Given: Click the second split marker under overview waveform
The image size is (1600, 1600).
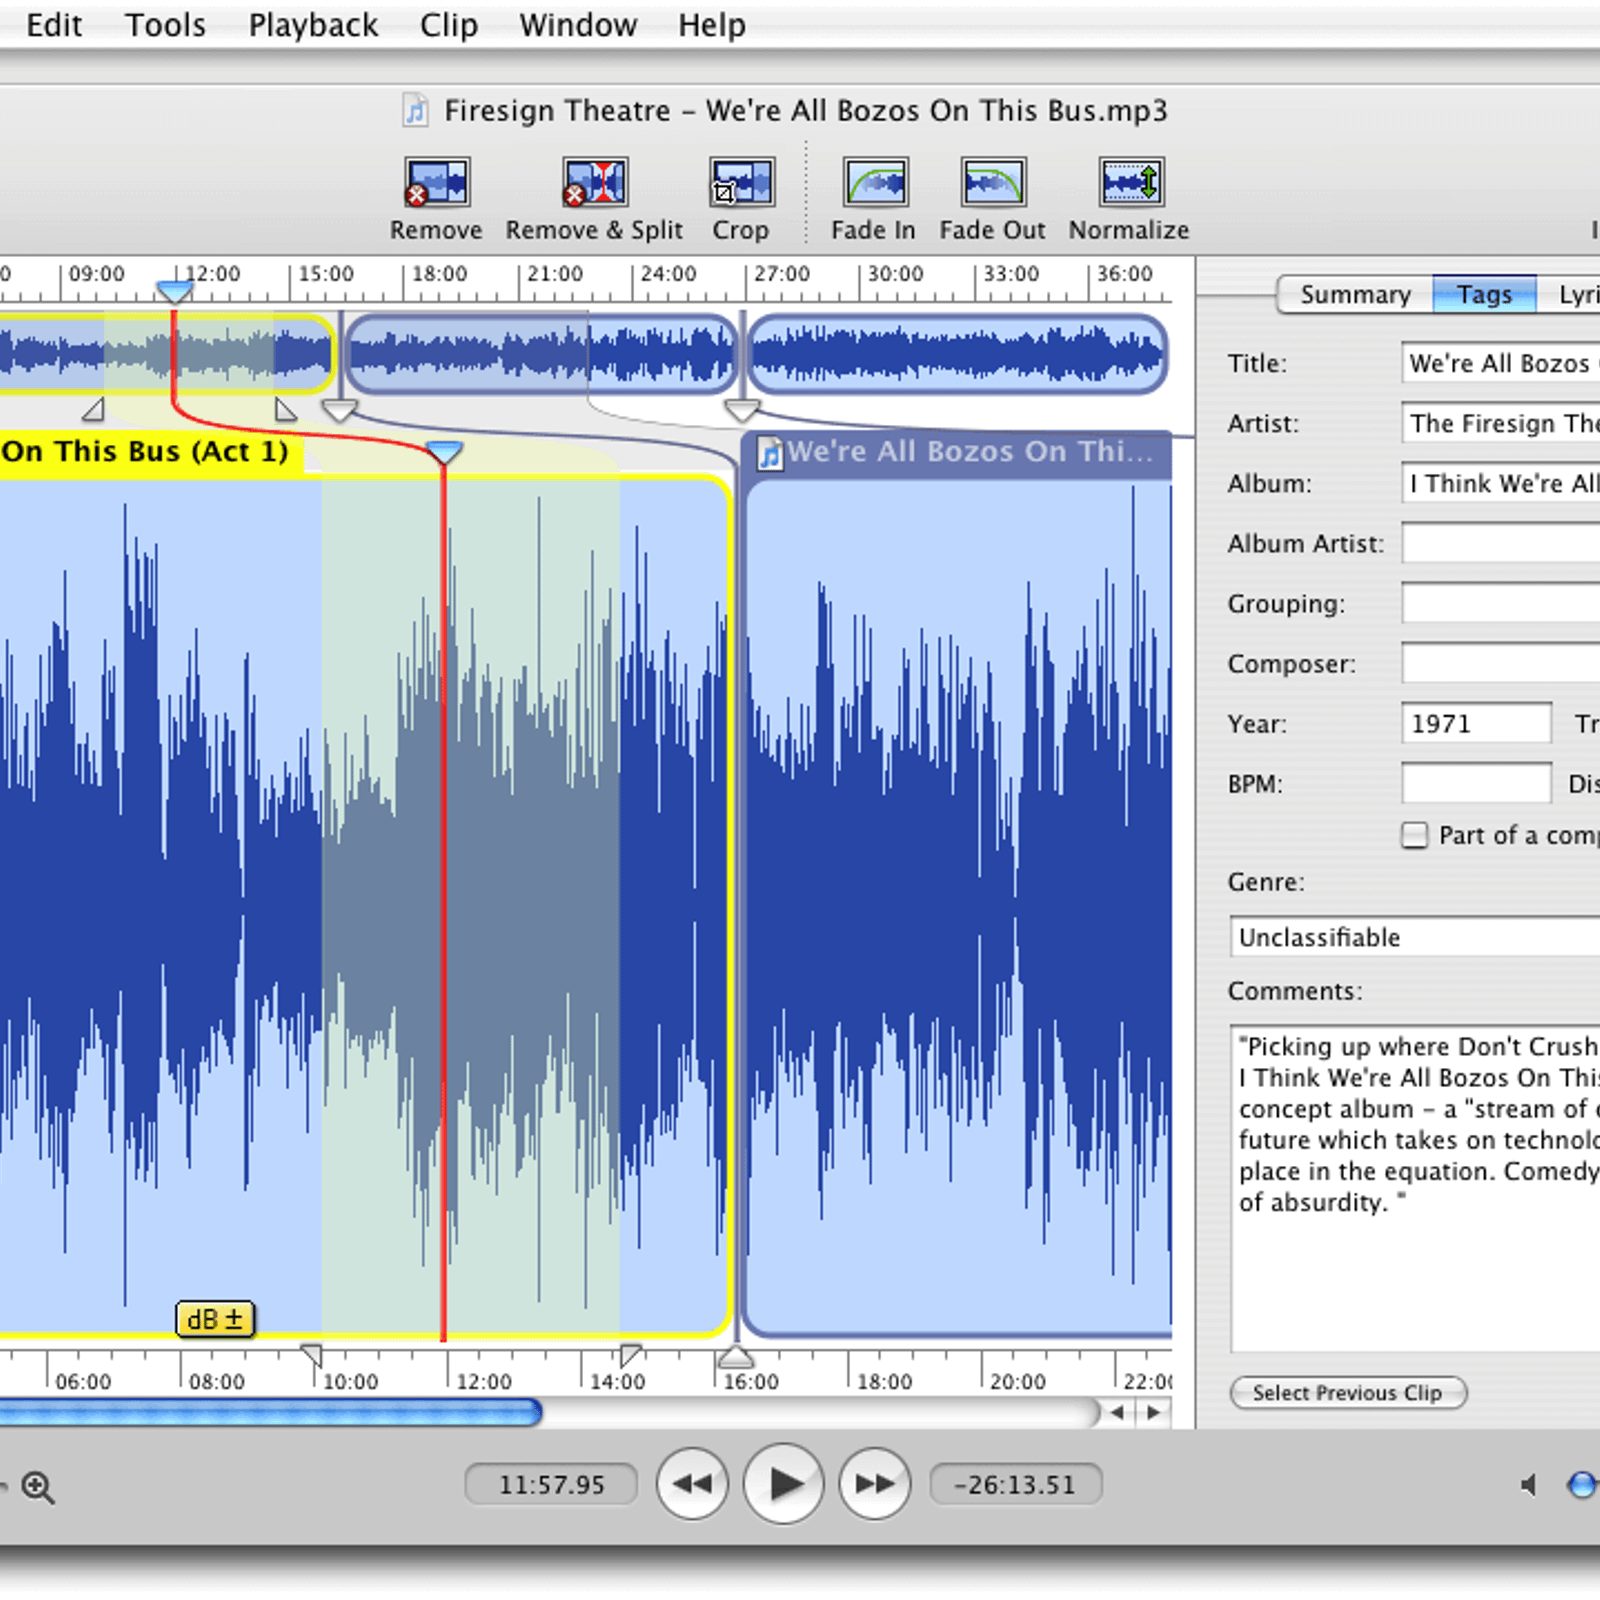Looking at the screenshot, I should point(742,410).
